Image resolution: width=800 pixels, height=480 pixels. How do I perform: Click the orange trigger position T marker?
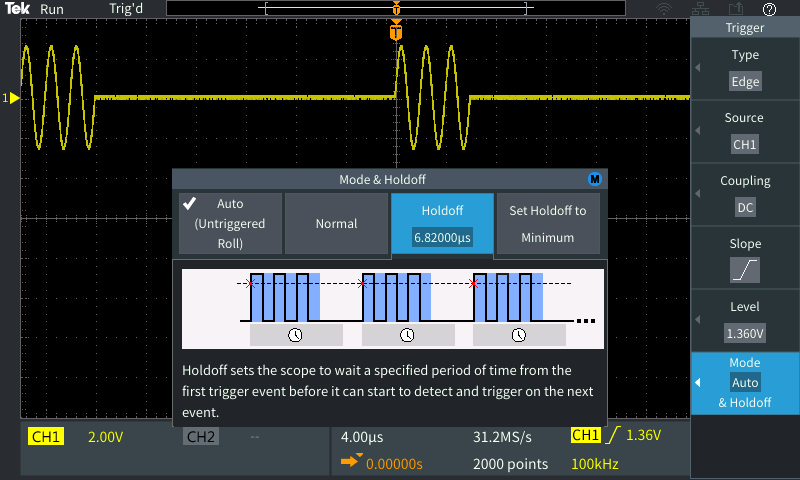pyautogui.click(x=397, y=32)
